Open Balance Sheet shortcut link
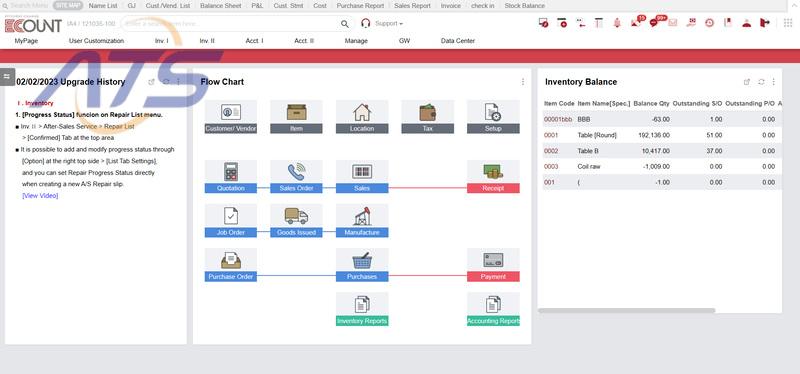This screenshot has height=374, width=800. click(x=221, y=6)
